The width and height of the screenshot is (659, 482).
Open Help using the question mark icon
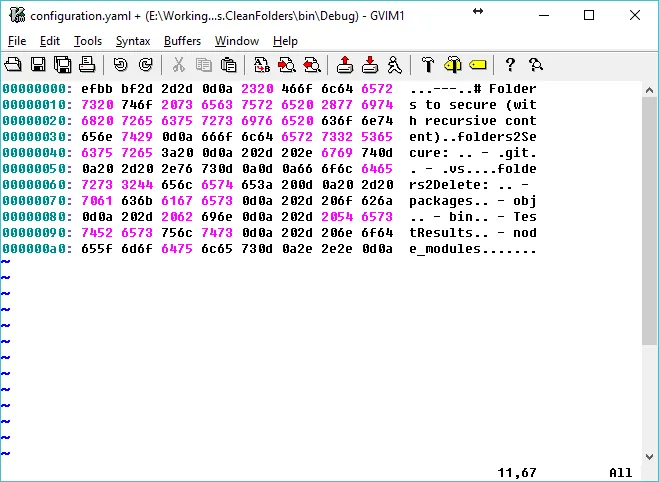click(x=510, y=65)
